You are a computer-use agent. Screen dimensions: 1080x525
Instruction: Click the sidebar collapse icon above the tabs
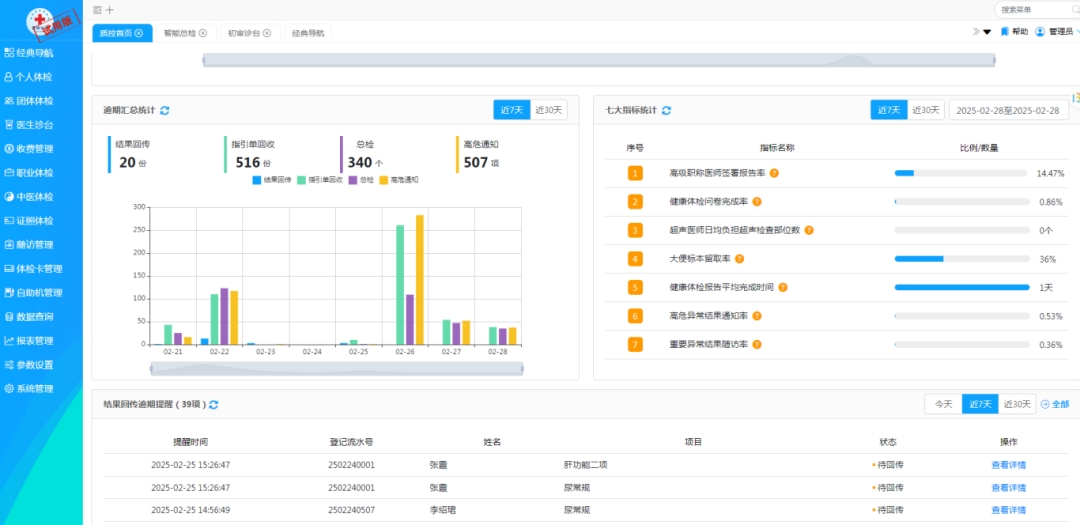(x=97, y=10)
